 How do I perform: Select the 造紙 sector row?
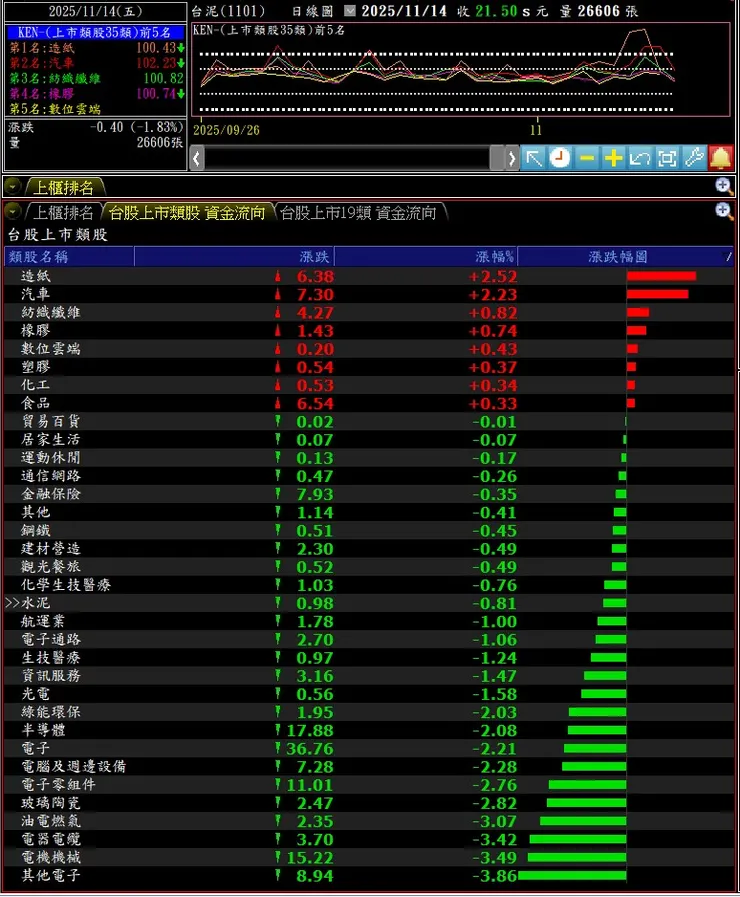pyautogui.click(x=369, y=276)
